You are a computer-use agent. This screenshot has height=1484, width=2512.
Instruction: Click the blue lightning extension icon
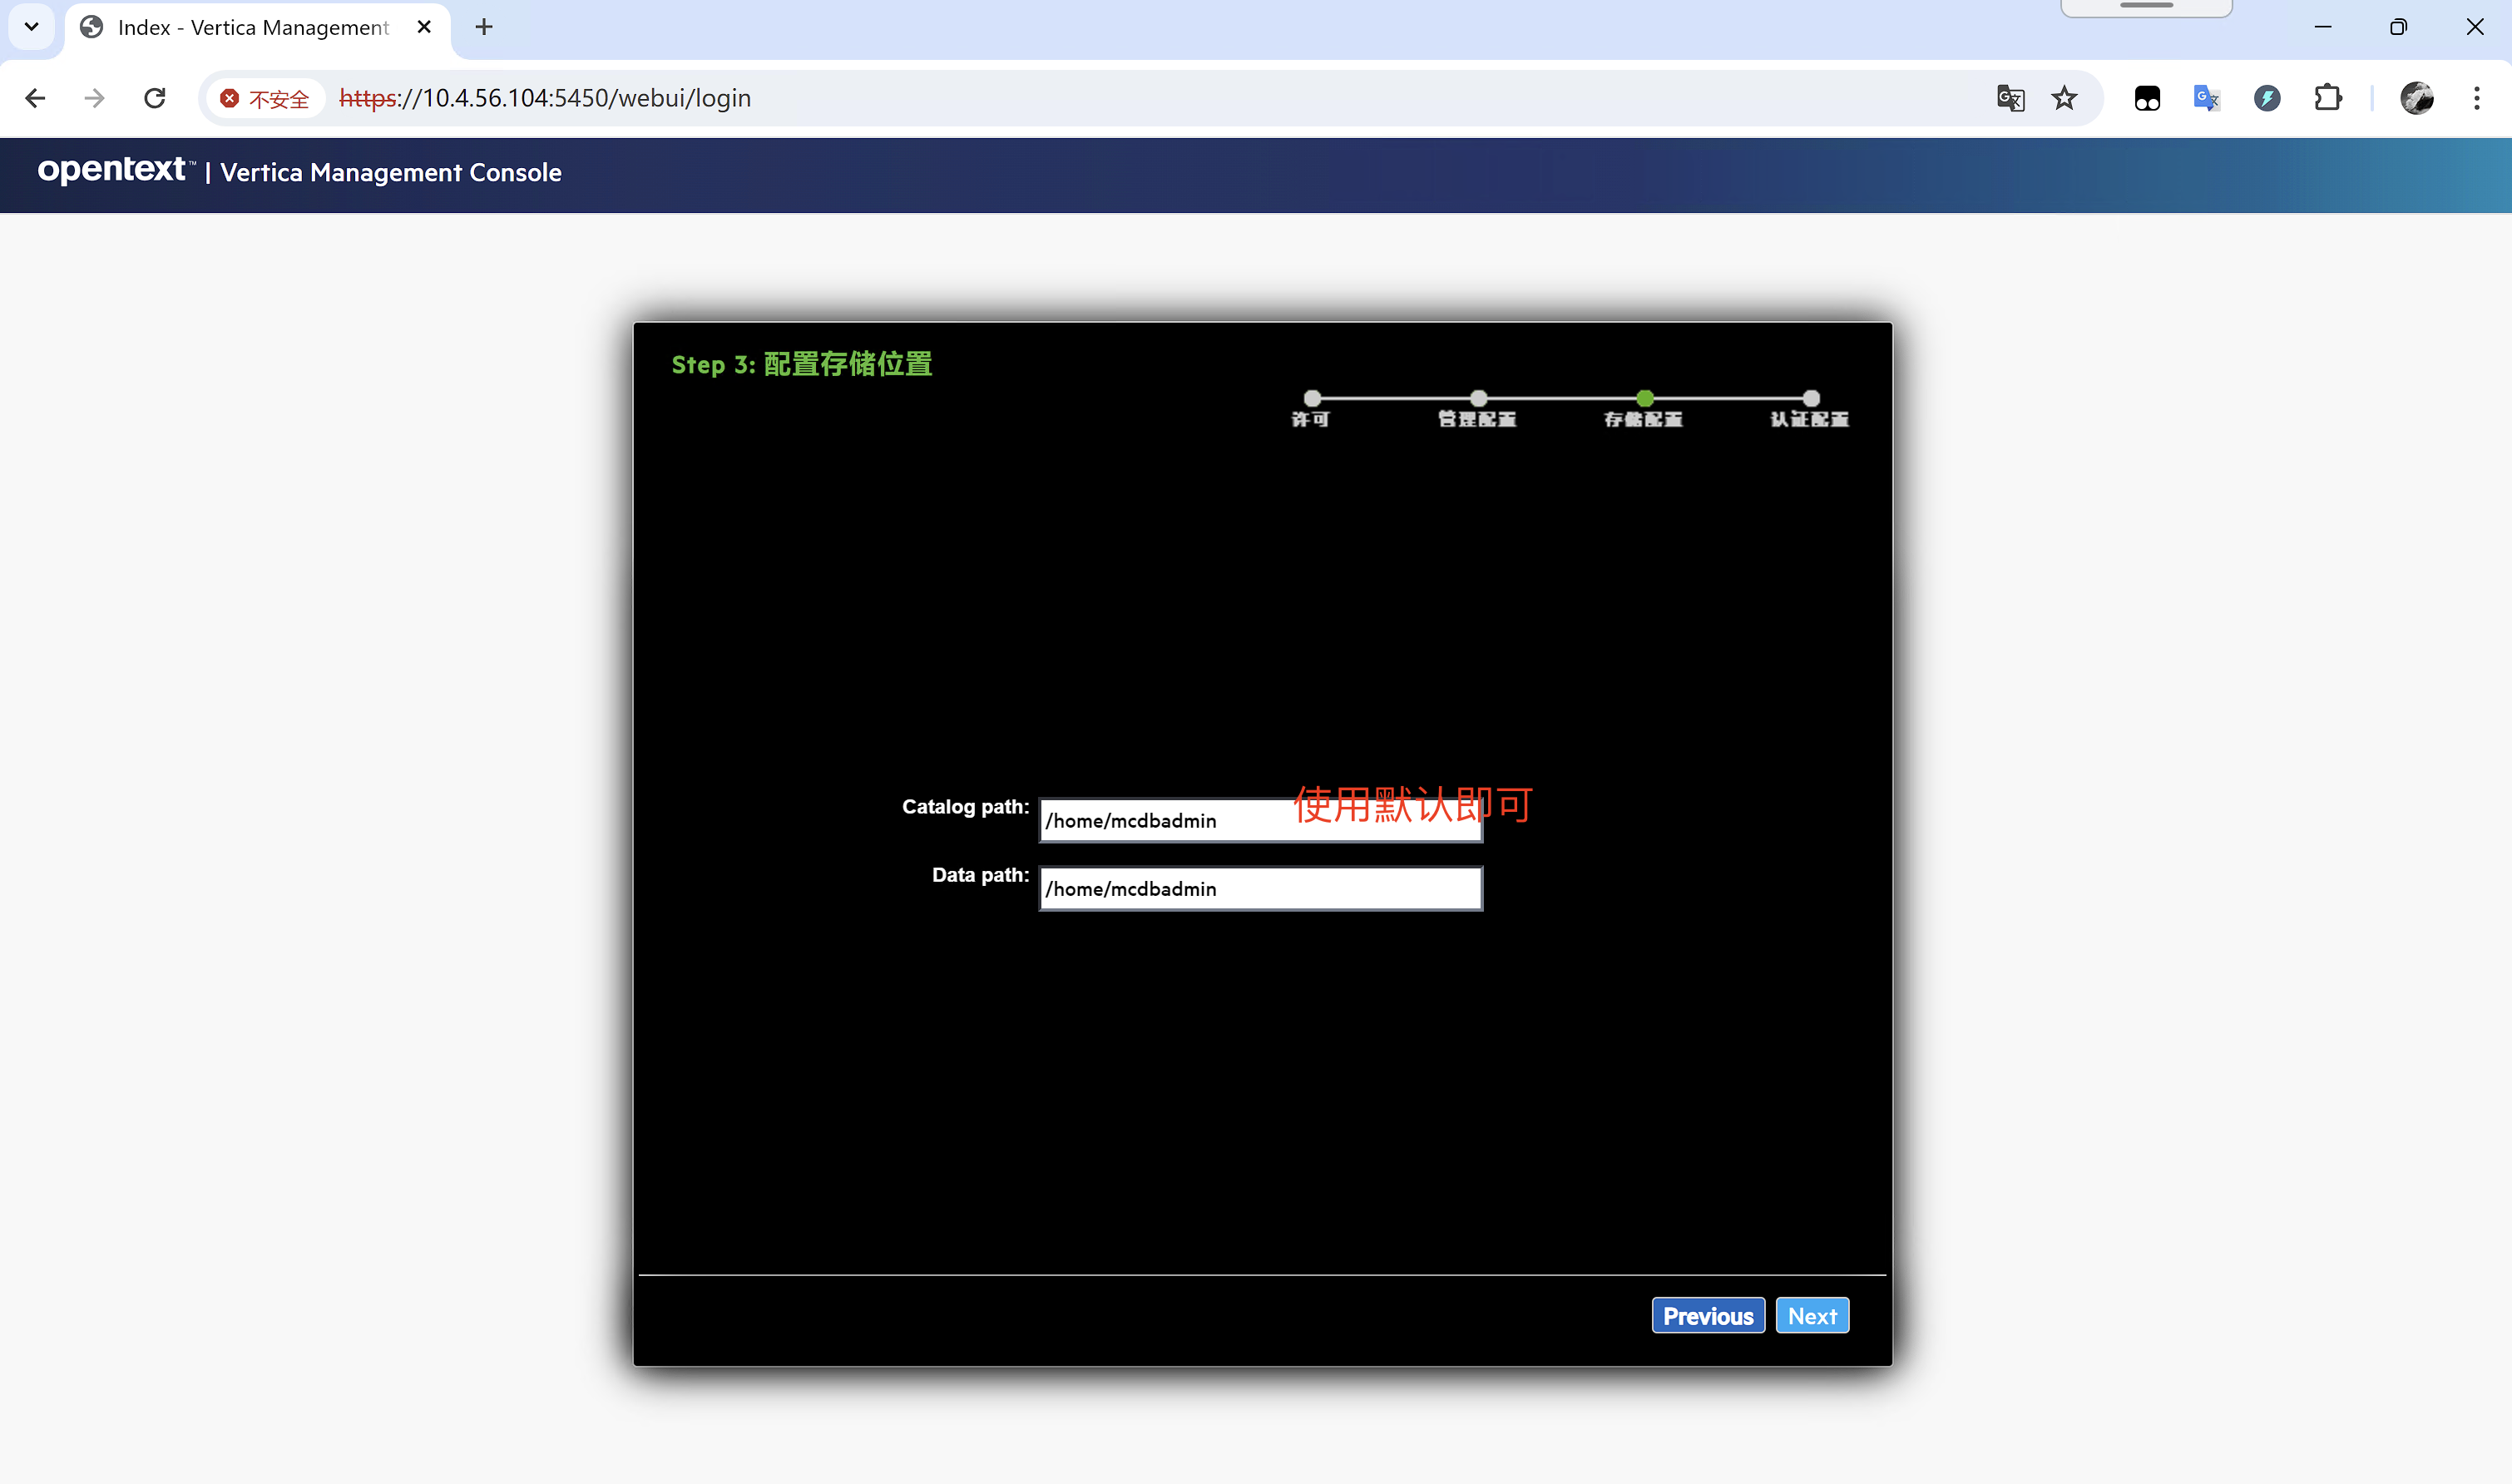pyautogui.click(x=2267, y=98)
